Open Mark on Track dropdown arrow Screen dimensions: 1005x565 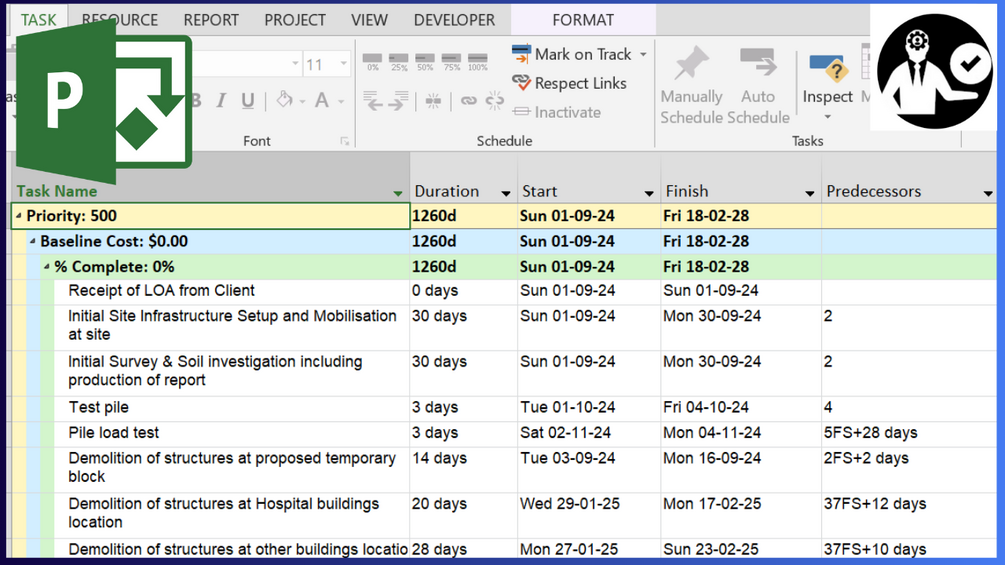click(643, 54)
